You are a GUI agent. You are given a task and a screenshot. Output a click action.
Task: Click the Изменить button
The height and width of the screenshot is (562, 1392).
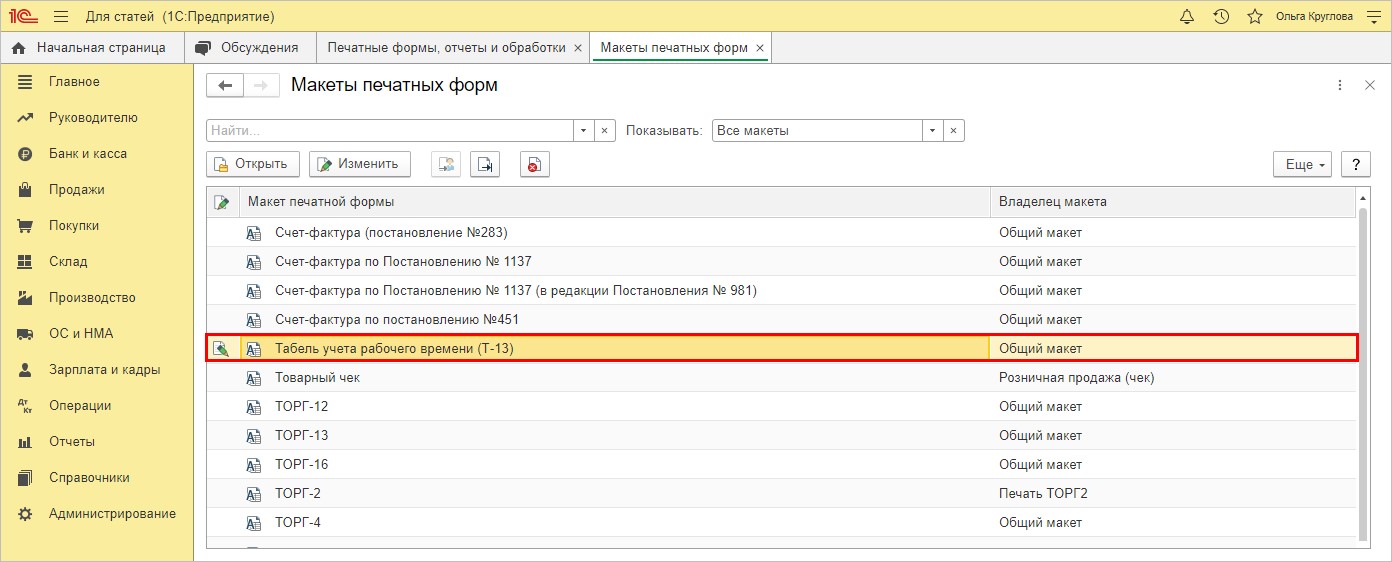pos(360,164)
